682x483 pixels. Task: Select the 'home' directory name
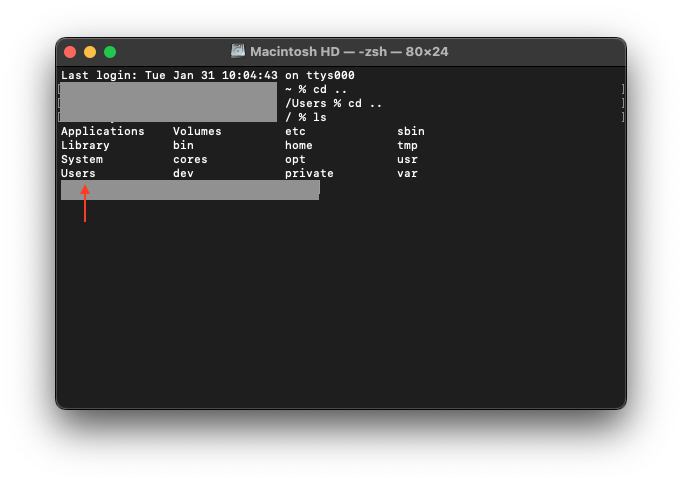(299, 145)
